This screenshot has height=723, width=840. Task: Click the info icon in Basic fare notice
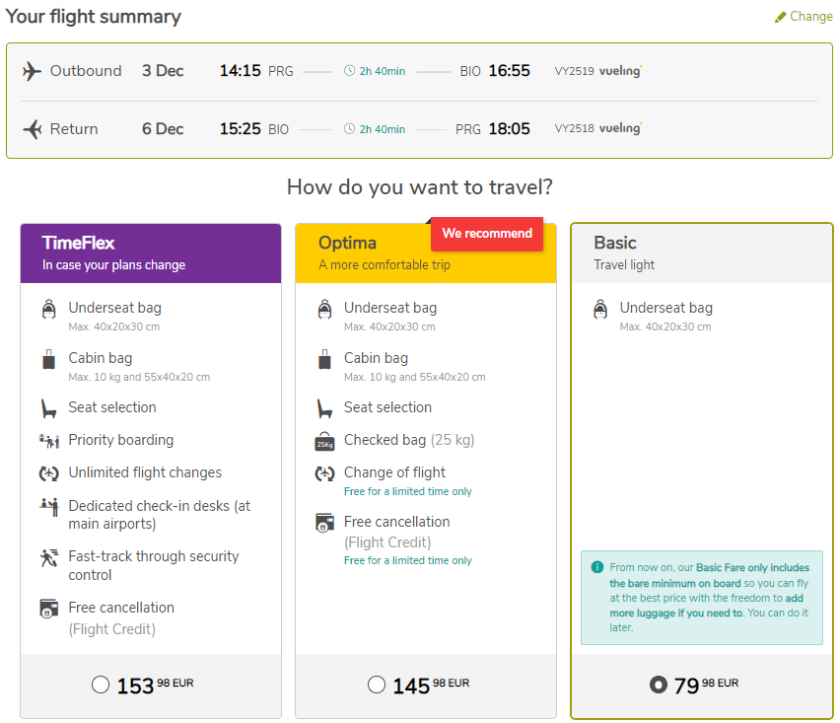point(597,567)
